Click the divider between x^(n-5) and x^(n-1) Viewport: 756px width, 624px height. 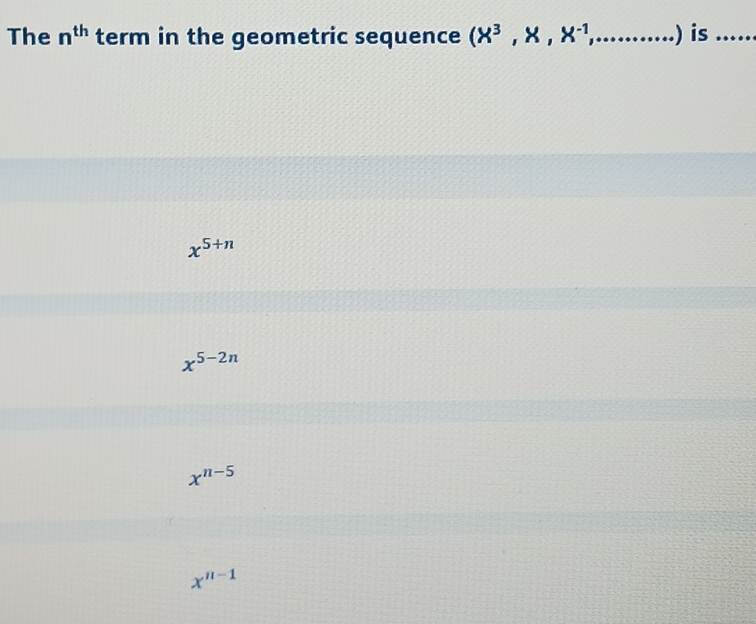tap(378, 528)
